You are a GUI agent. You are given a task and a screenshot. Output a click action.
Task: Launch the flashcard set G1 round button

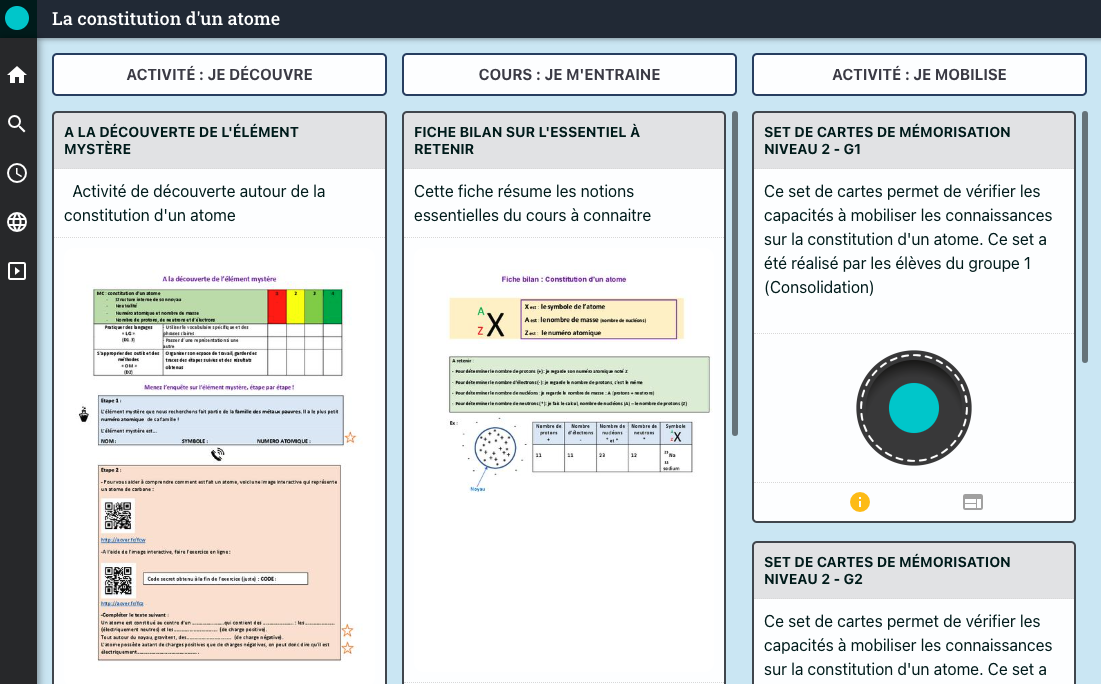[913, 409]
